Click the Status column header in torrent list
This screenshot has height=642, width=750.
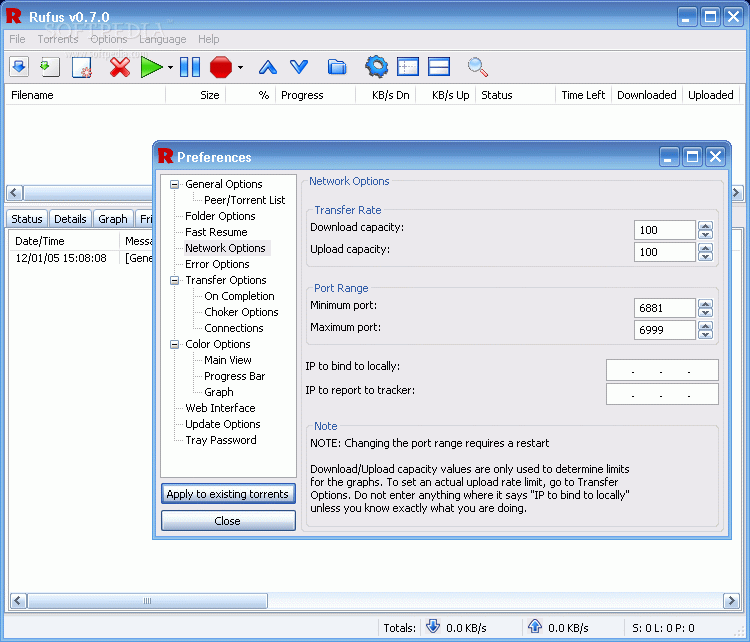pyautogui.click(x=515, y=95)
